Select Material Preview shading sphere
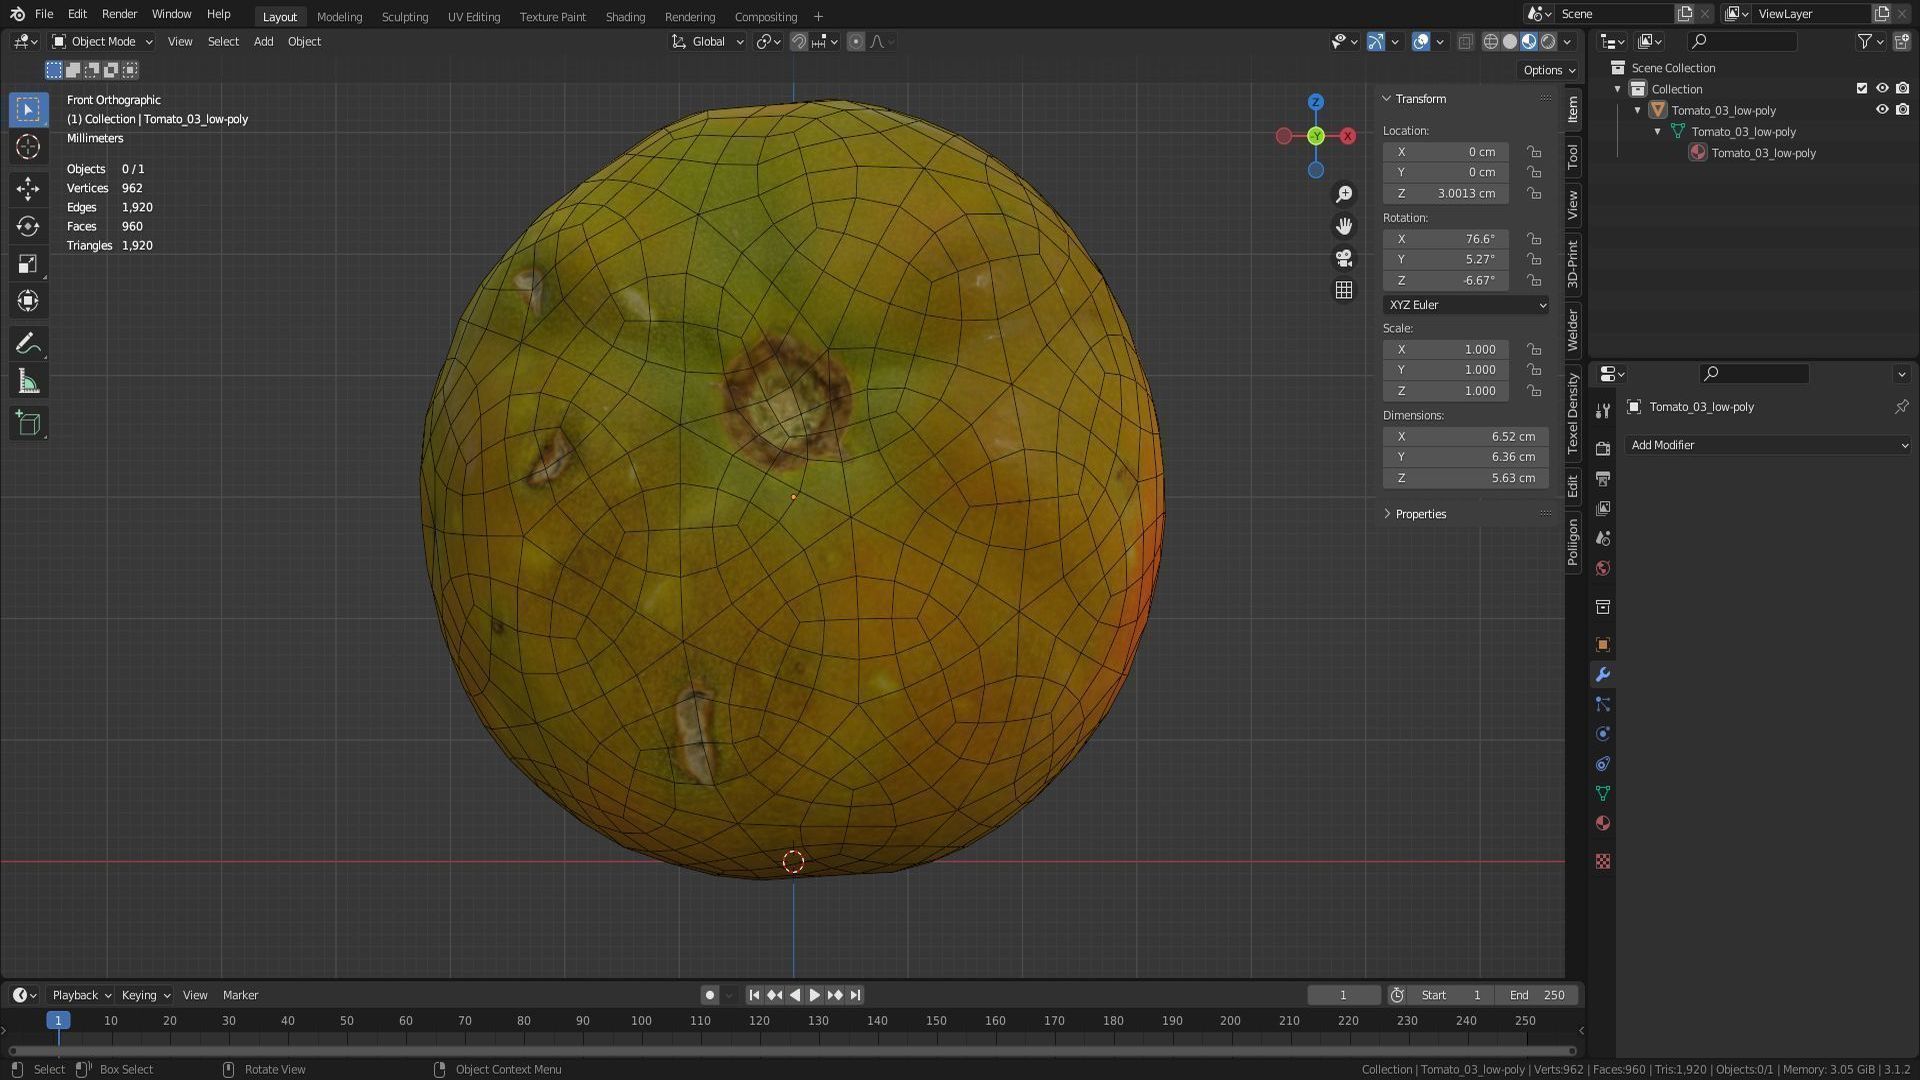Screen dimensions: 1920x1080 tap(1530, 42)
